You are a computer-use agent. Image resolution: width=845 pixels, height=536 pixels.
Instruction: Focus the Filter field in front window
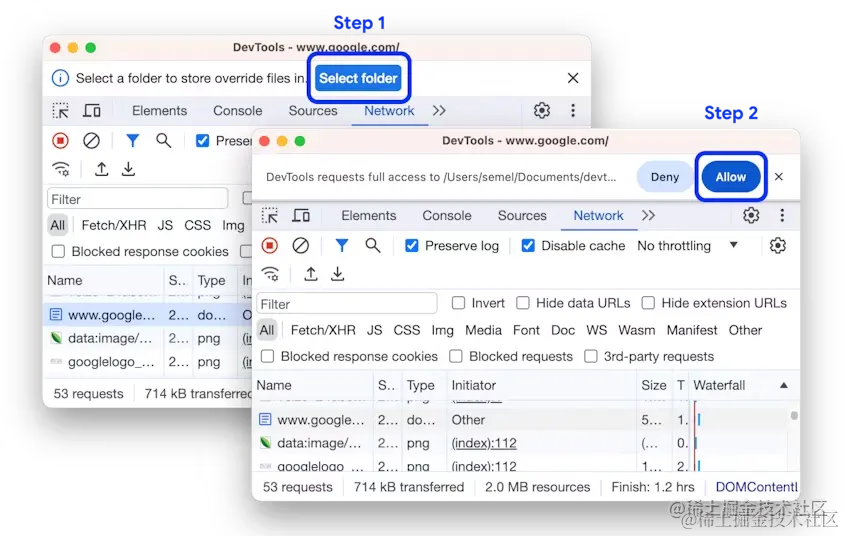pyautogui.click(x=347, y=304)
